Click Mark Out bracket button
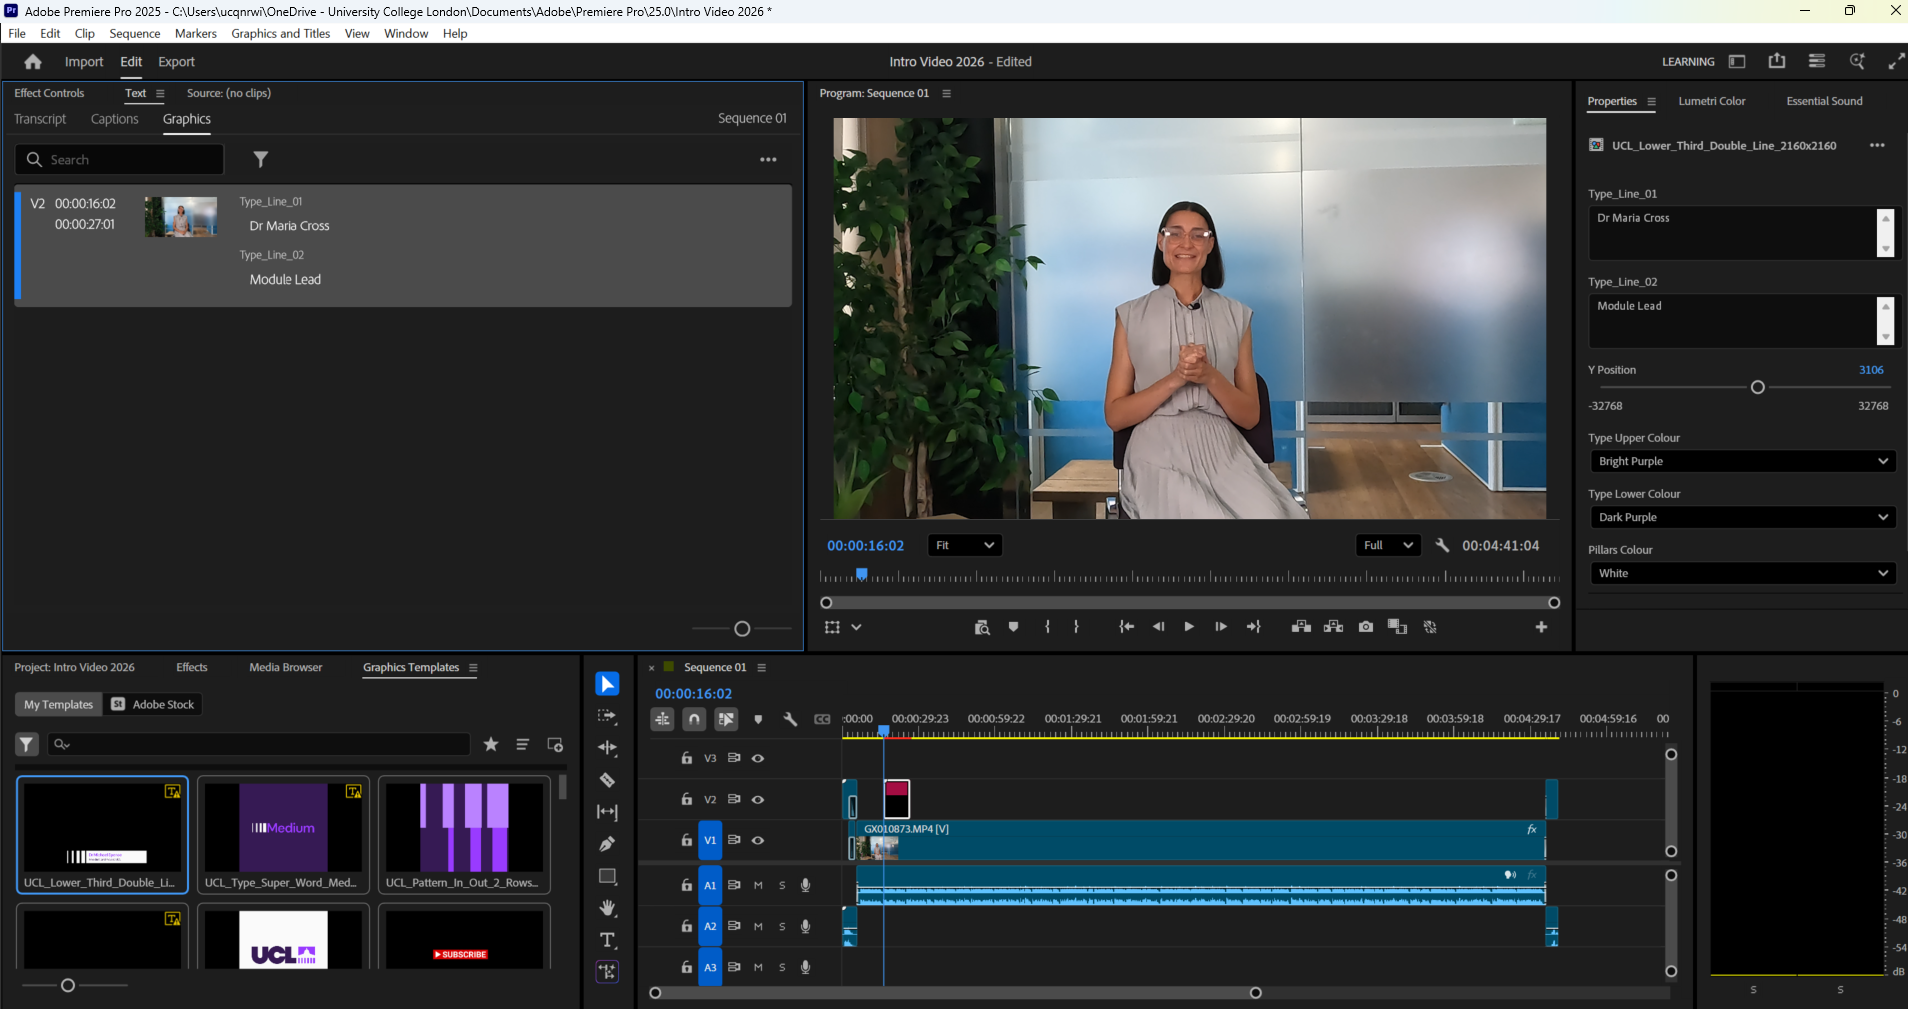Viewport: 1908px width, 1009px height. (1076, 627)
